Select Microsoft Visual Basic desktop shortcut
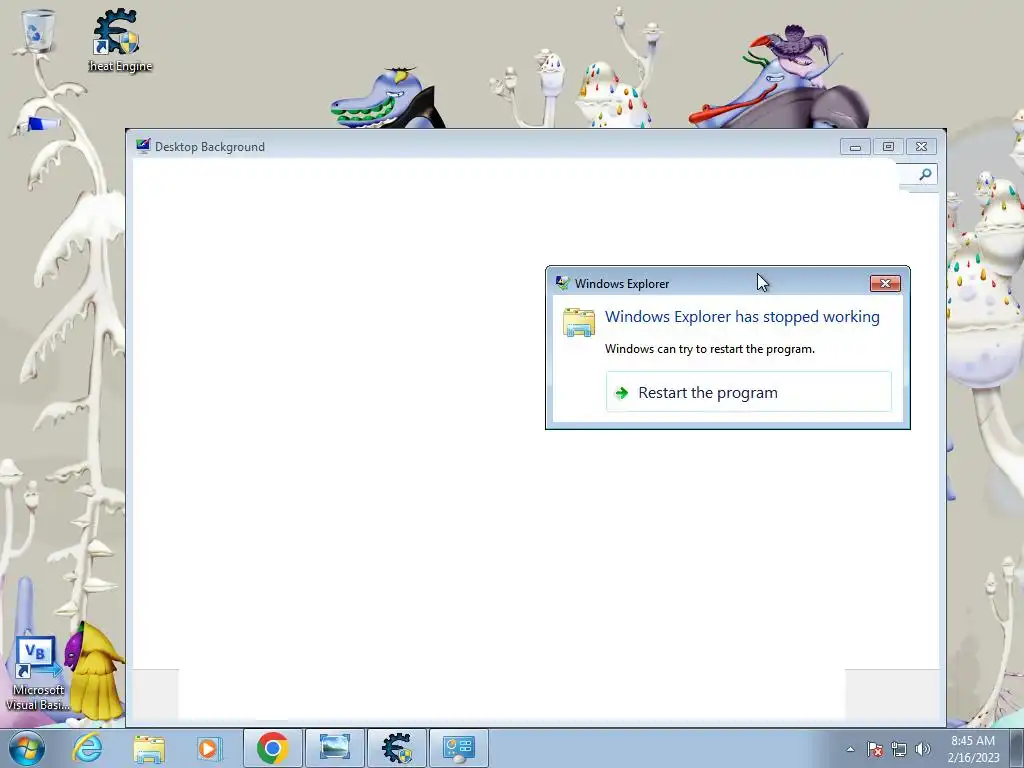The height and width of the screenshot is (768, 1024). coord(37,674)
